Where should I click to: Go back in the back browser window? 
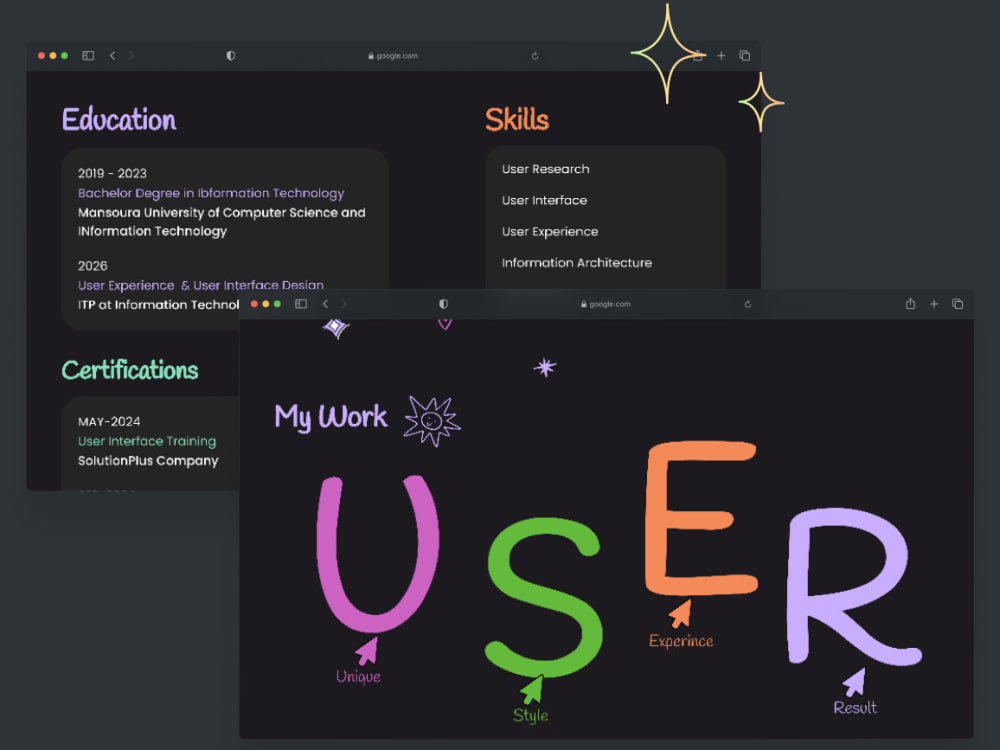(x=112, y=55)
